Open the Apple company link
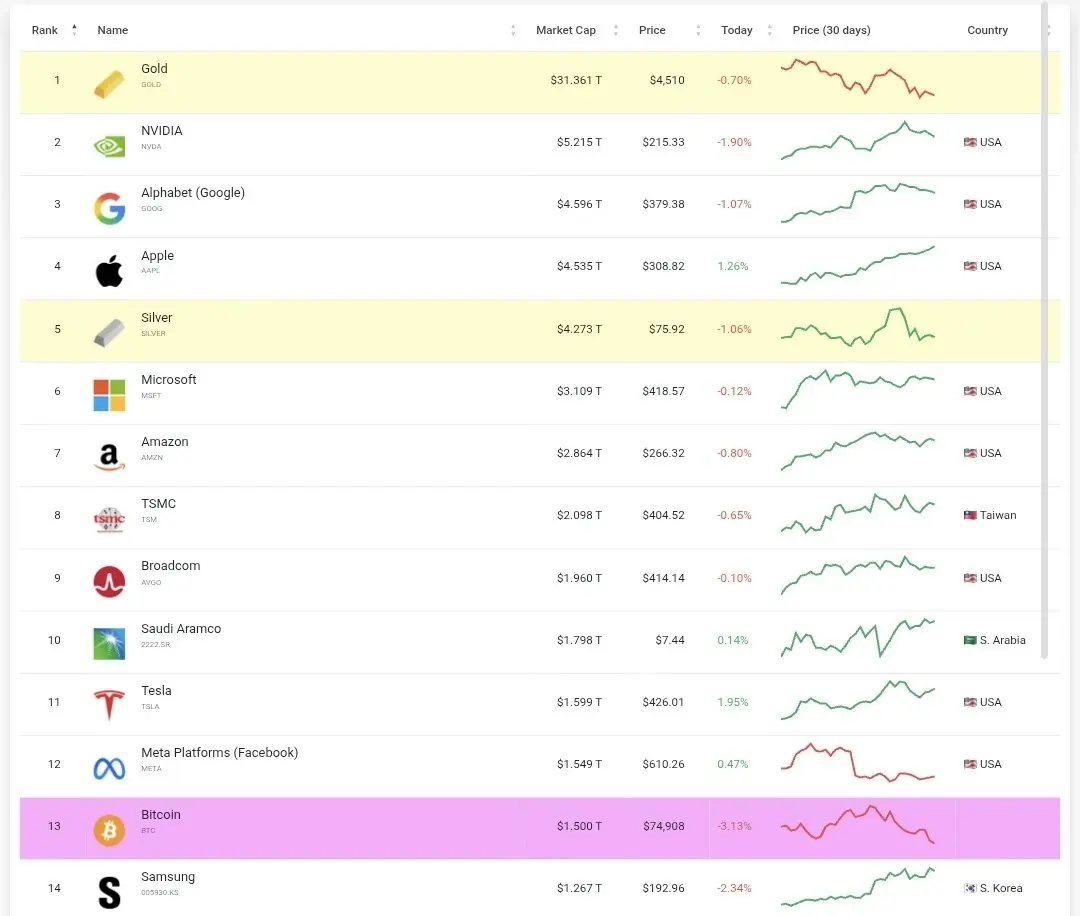Screen dimensions: 1080x916 pos(157,256)
